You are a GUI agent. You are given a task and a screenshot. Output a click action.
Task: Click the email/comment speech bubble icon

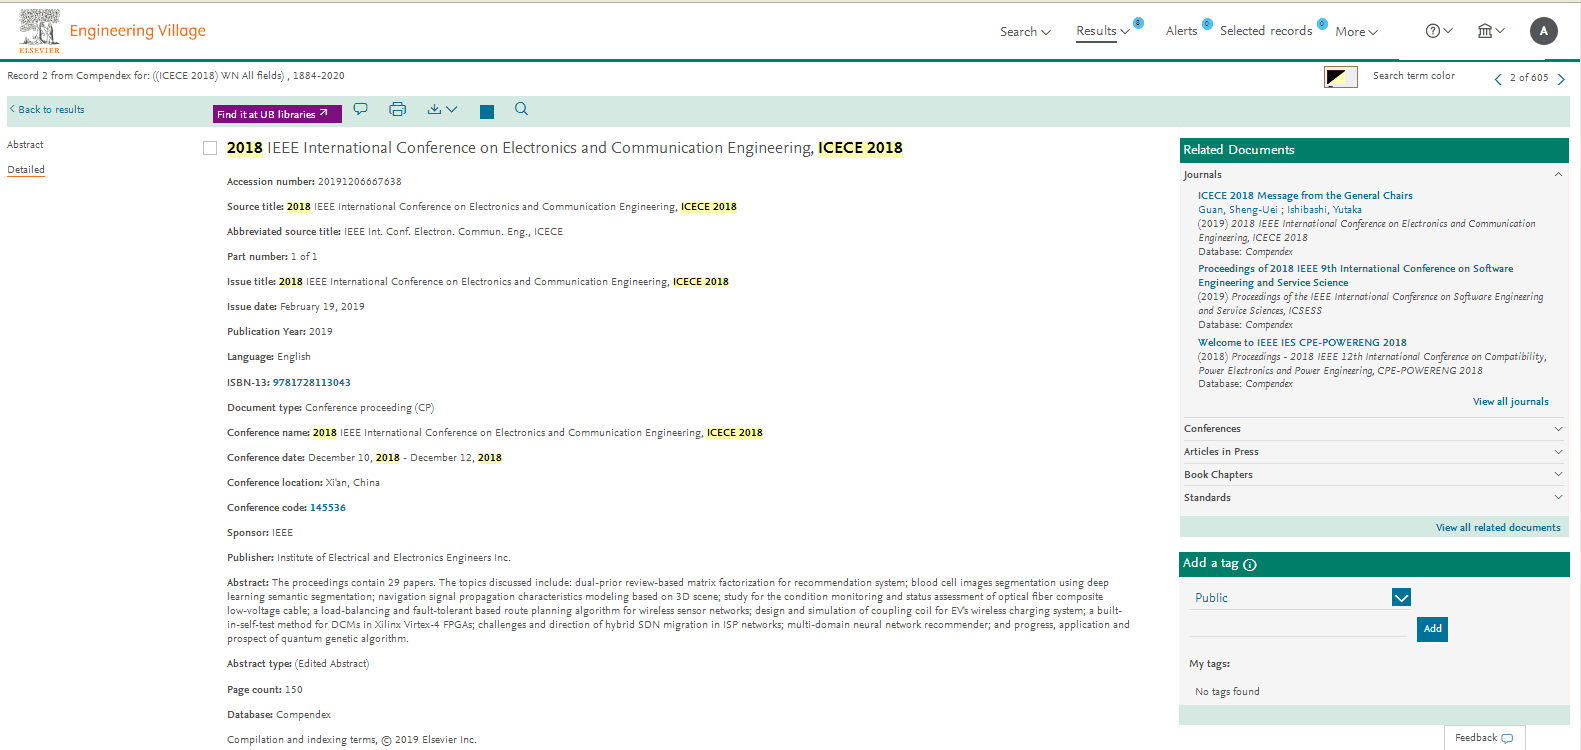pyautogui.click(x=361, y=109)
